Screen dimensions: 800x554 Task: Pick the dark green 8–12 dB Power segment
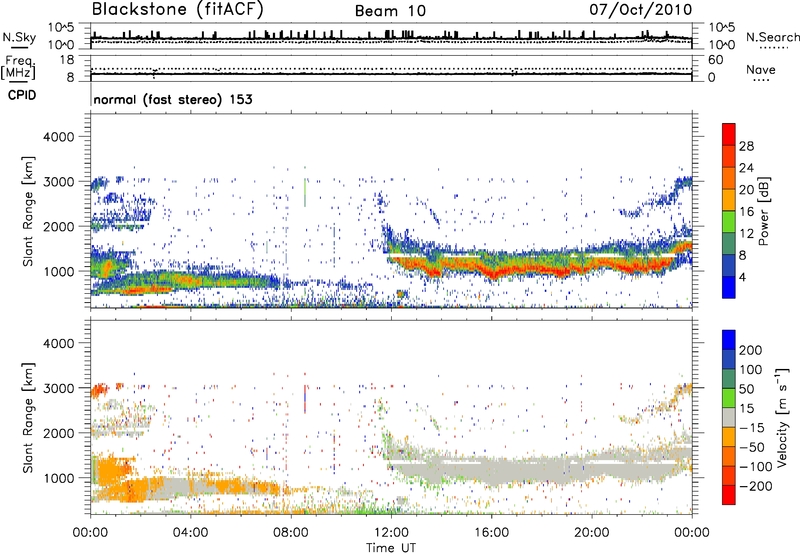tap(729, 244)
